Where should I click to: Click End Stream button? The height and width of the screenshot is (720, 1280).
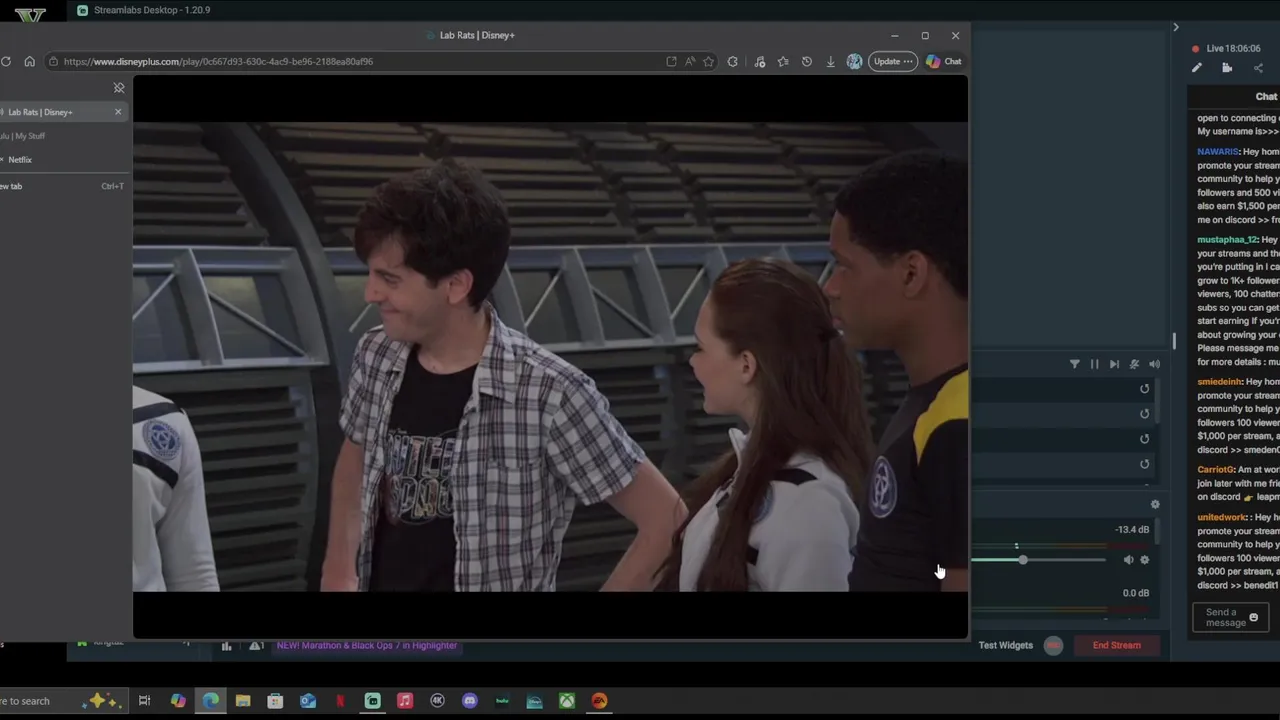click(1117, 645)
